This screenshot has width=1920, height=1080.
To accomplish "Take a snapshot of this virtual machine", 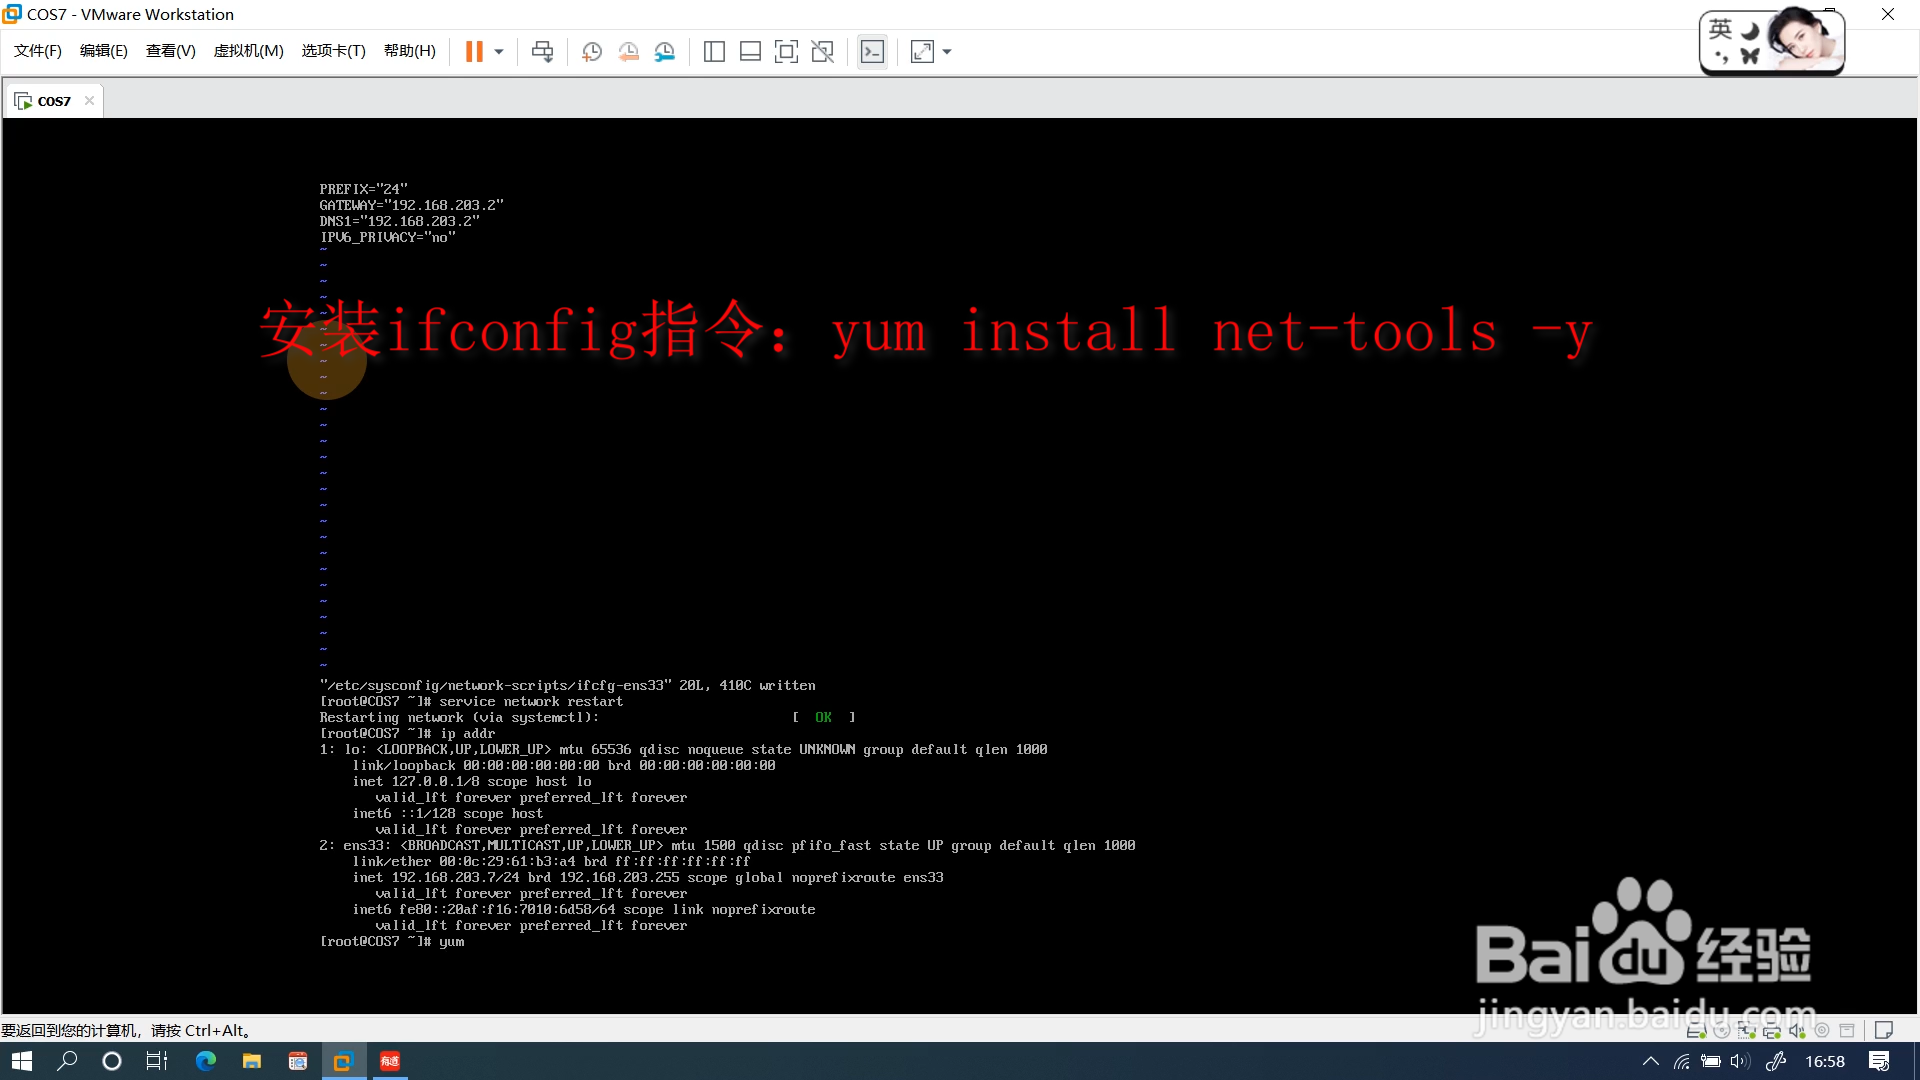I will [x=592, y=52].
